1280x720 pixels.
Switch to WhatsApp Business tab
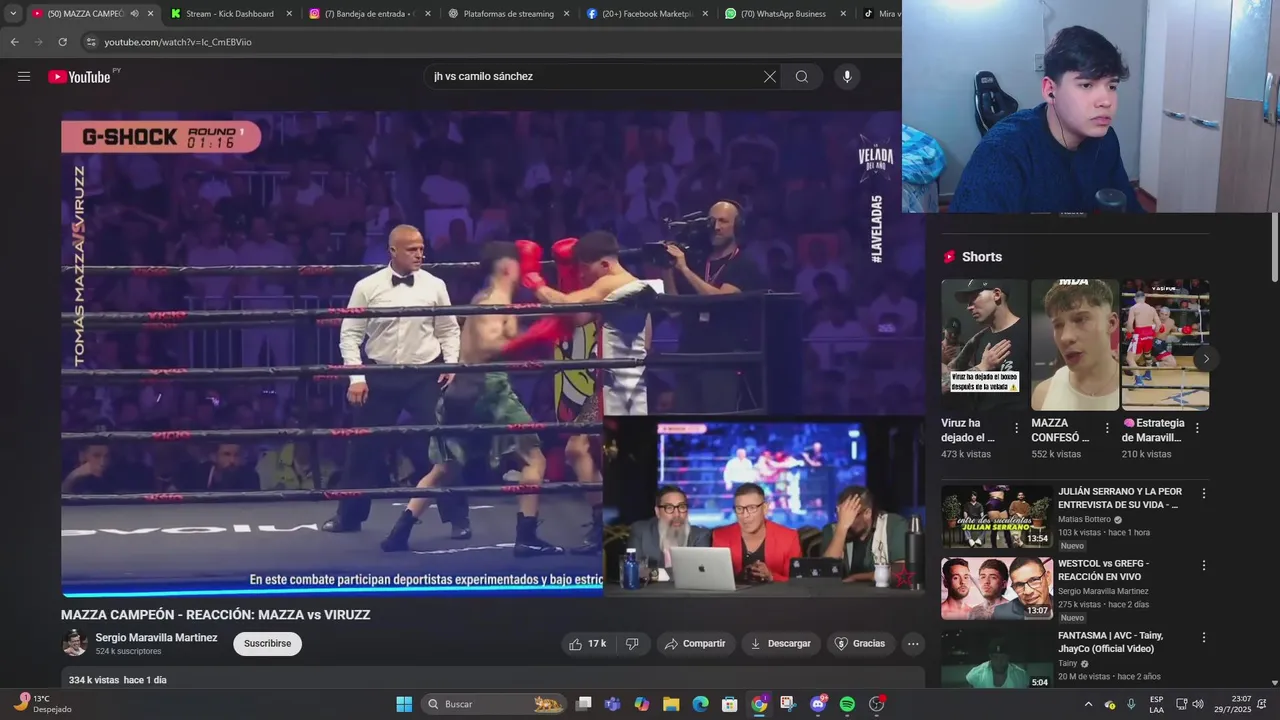[x=785, y=14]
